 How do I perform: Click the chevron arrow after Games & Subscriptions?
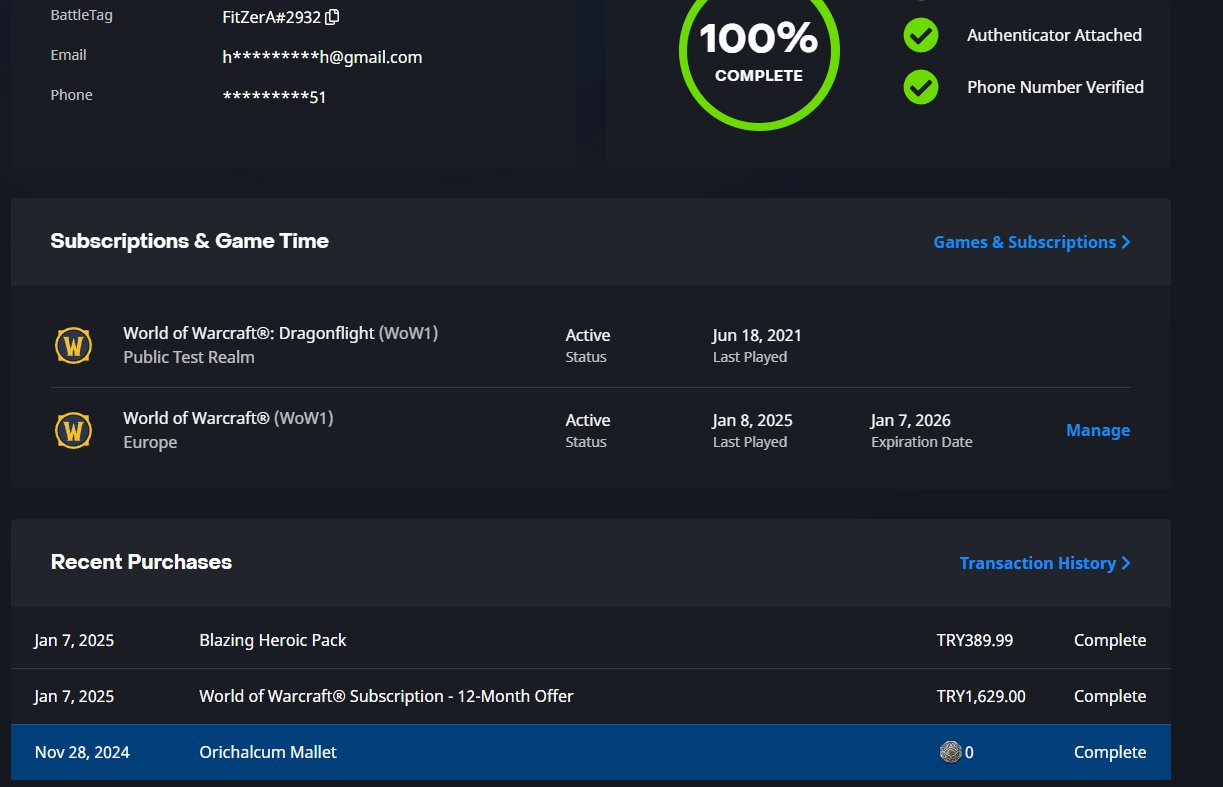point(1126,242)
